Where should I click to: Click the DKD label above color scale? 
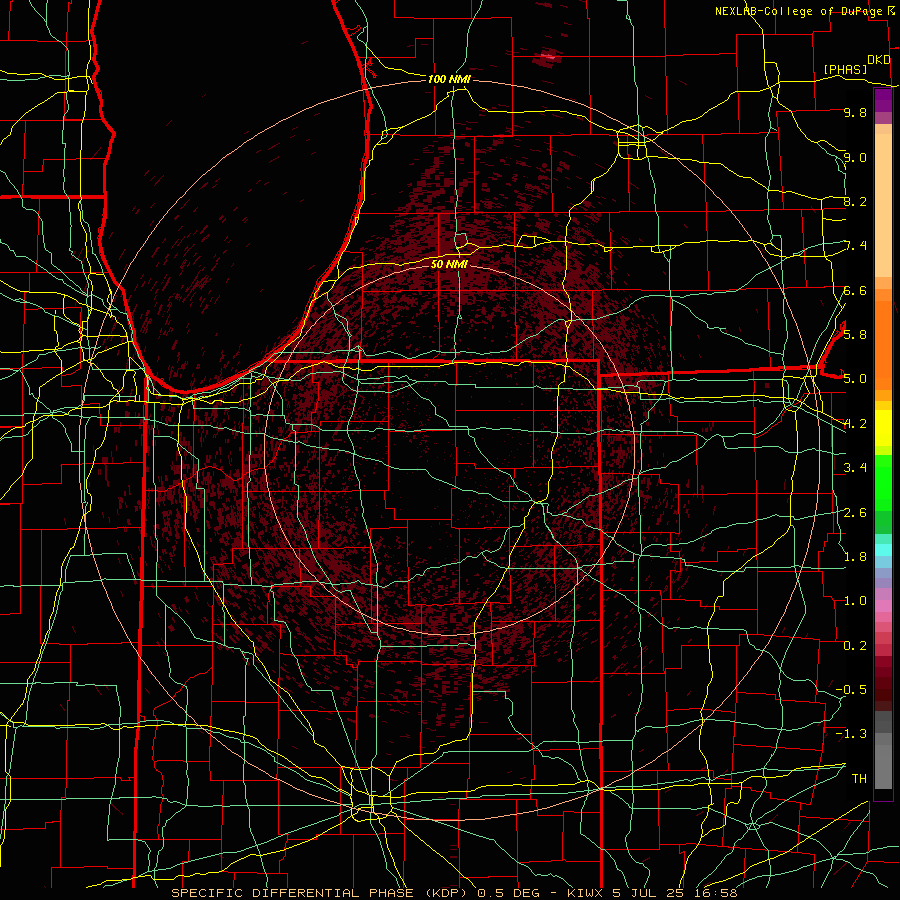point(878,60)
